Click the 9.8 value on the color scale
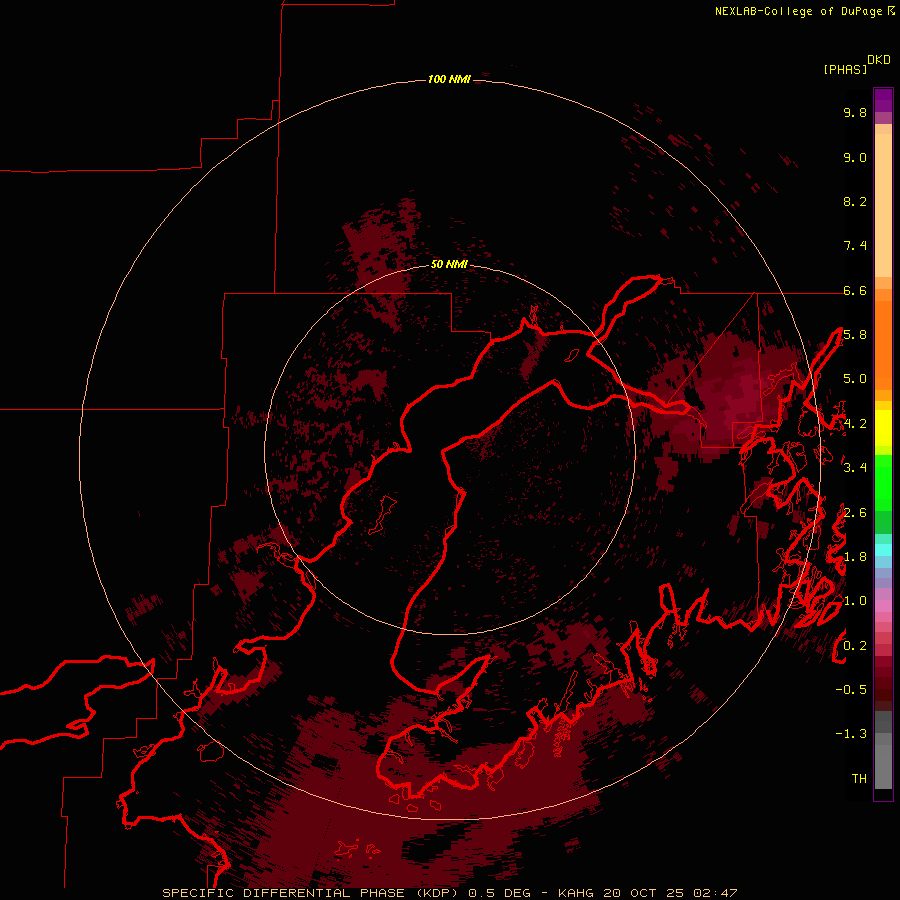The height and width of the screenshot is (900, 900). (855, 112)
